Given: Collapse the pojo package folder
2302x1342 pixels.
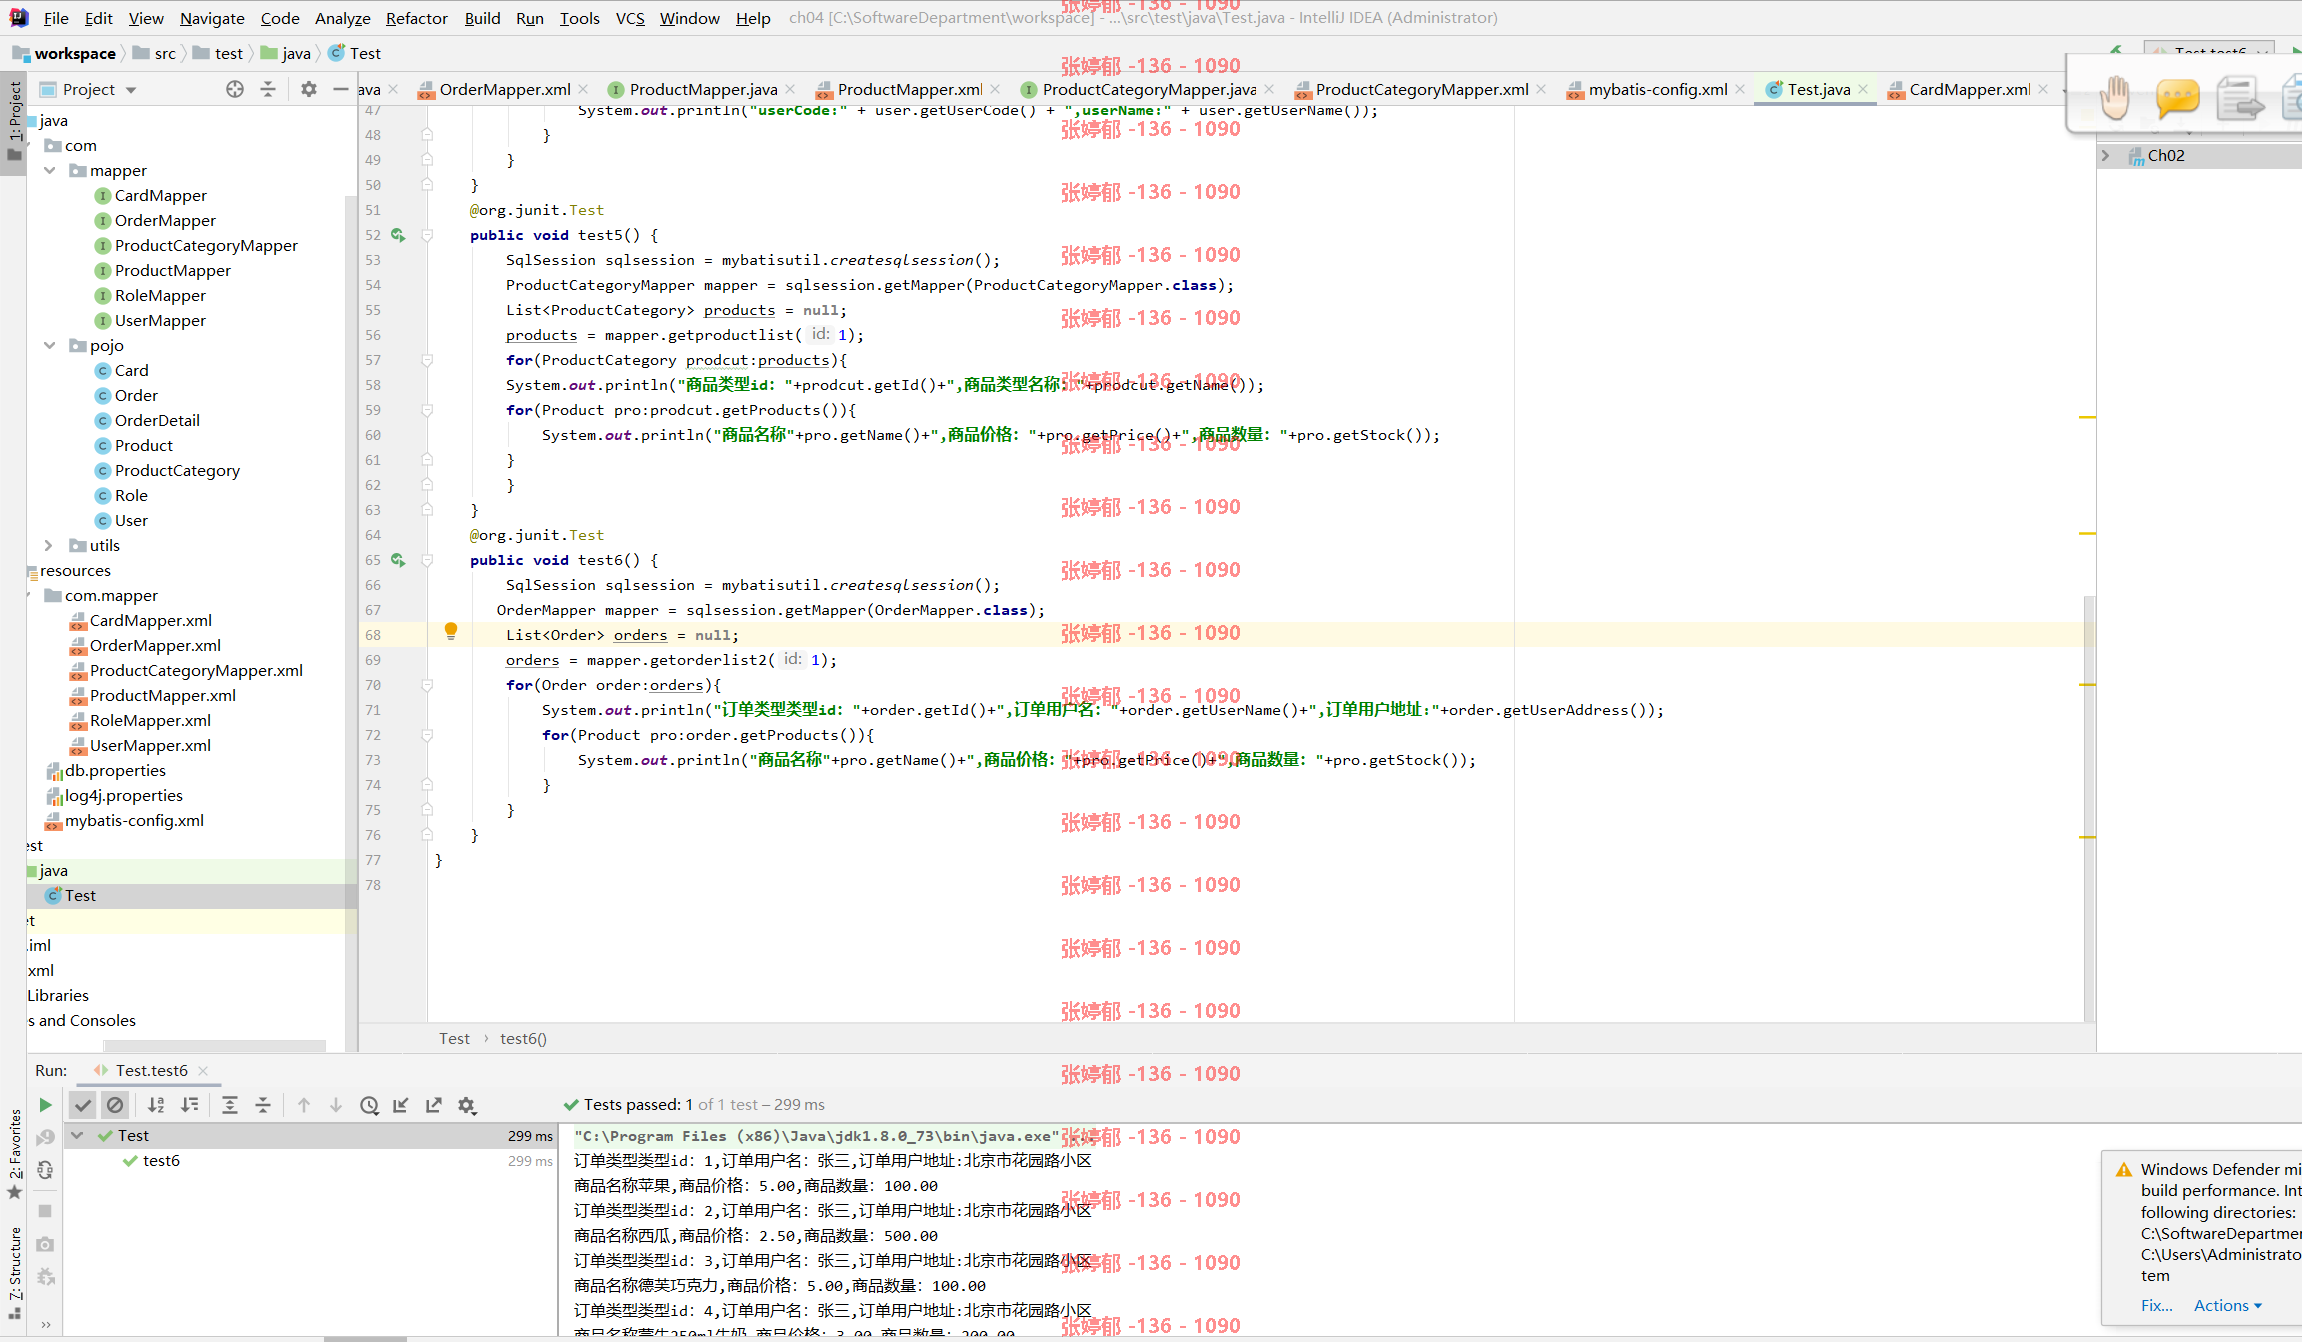Looking at the screenshot, I should (49, 346).
